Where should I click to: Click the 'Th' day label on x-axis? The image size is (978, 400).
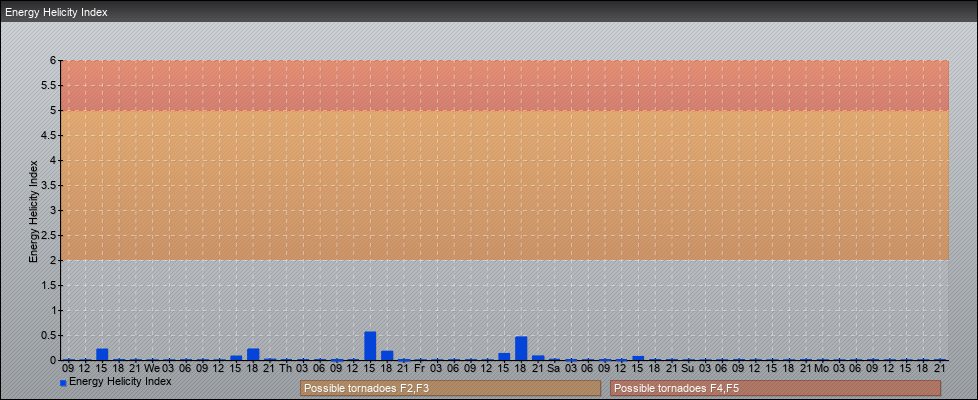tap(286, 368)
